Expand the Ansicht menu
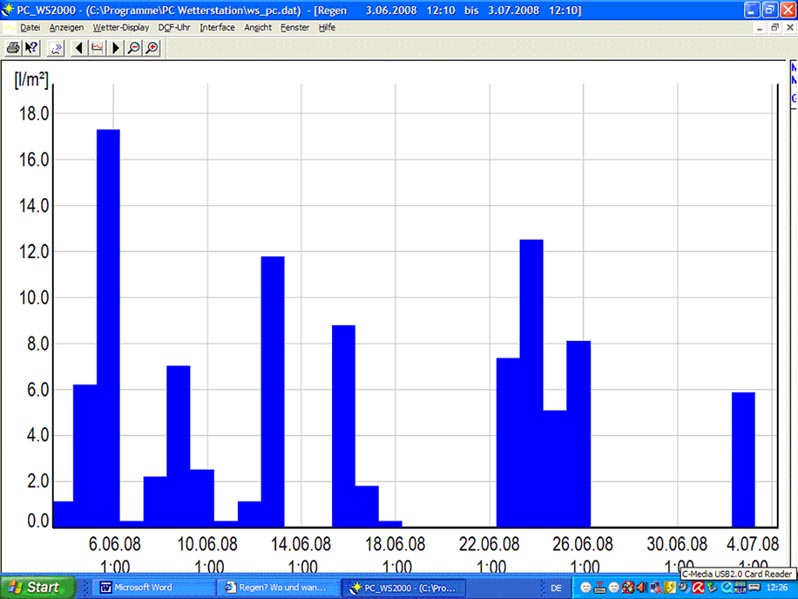The image size is (798, 599). 258,27
